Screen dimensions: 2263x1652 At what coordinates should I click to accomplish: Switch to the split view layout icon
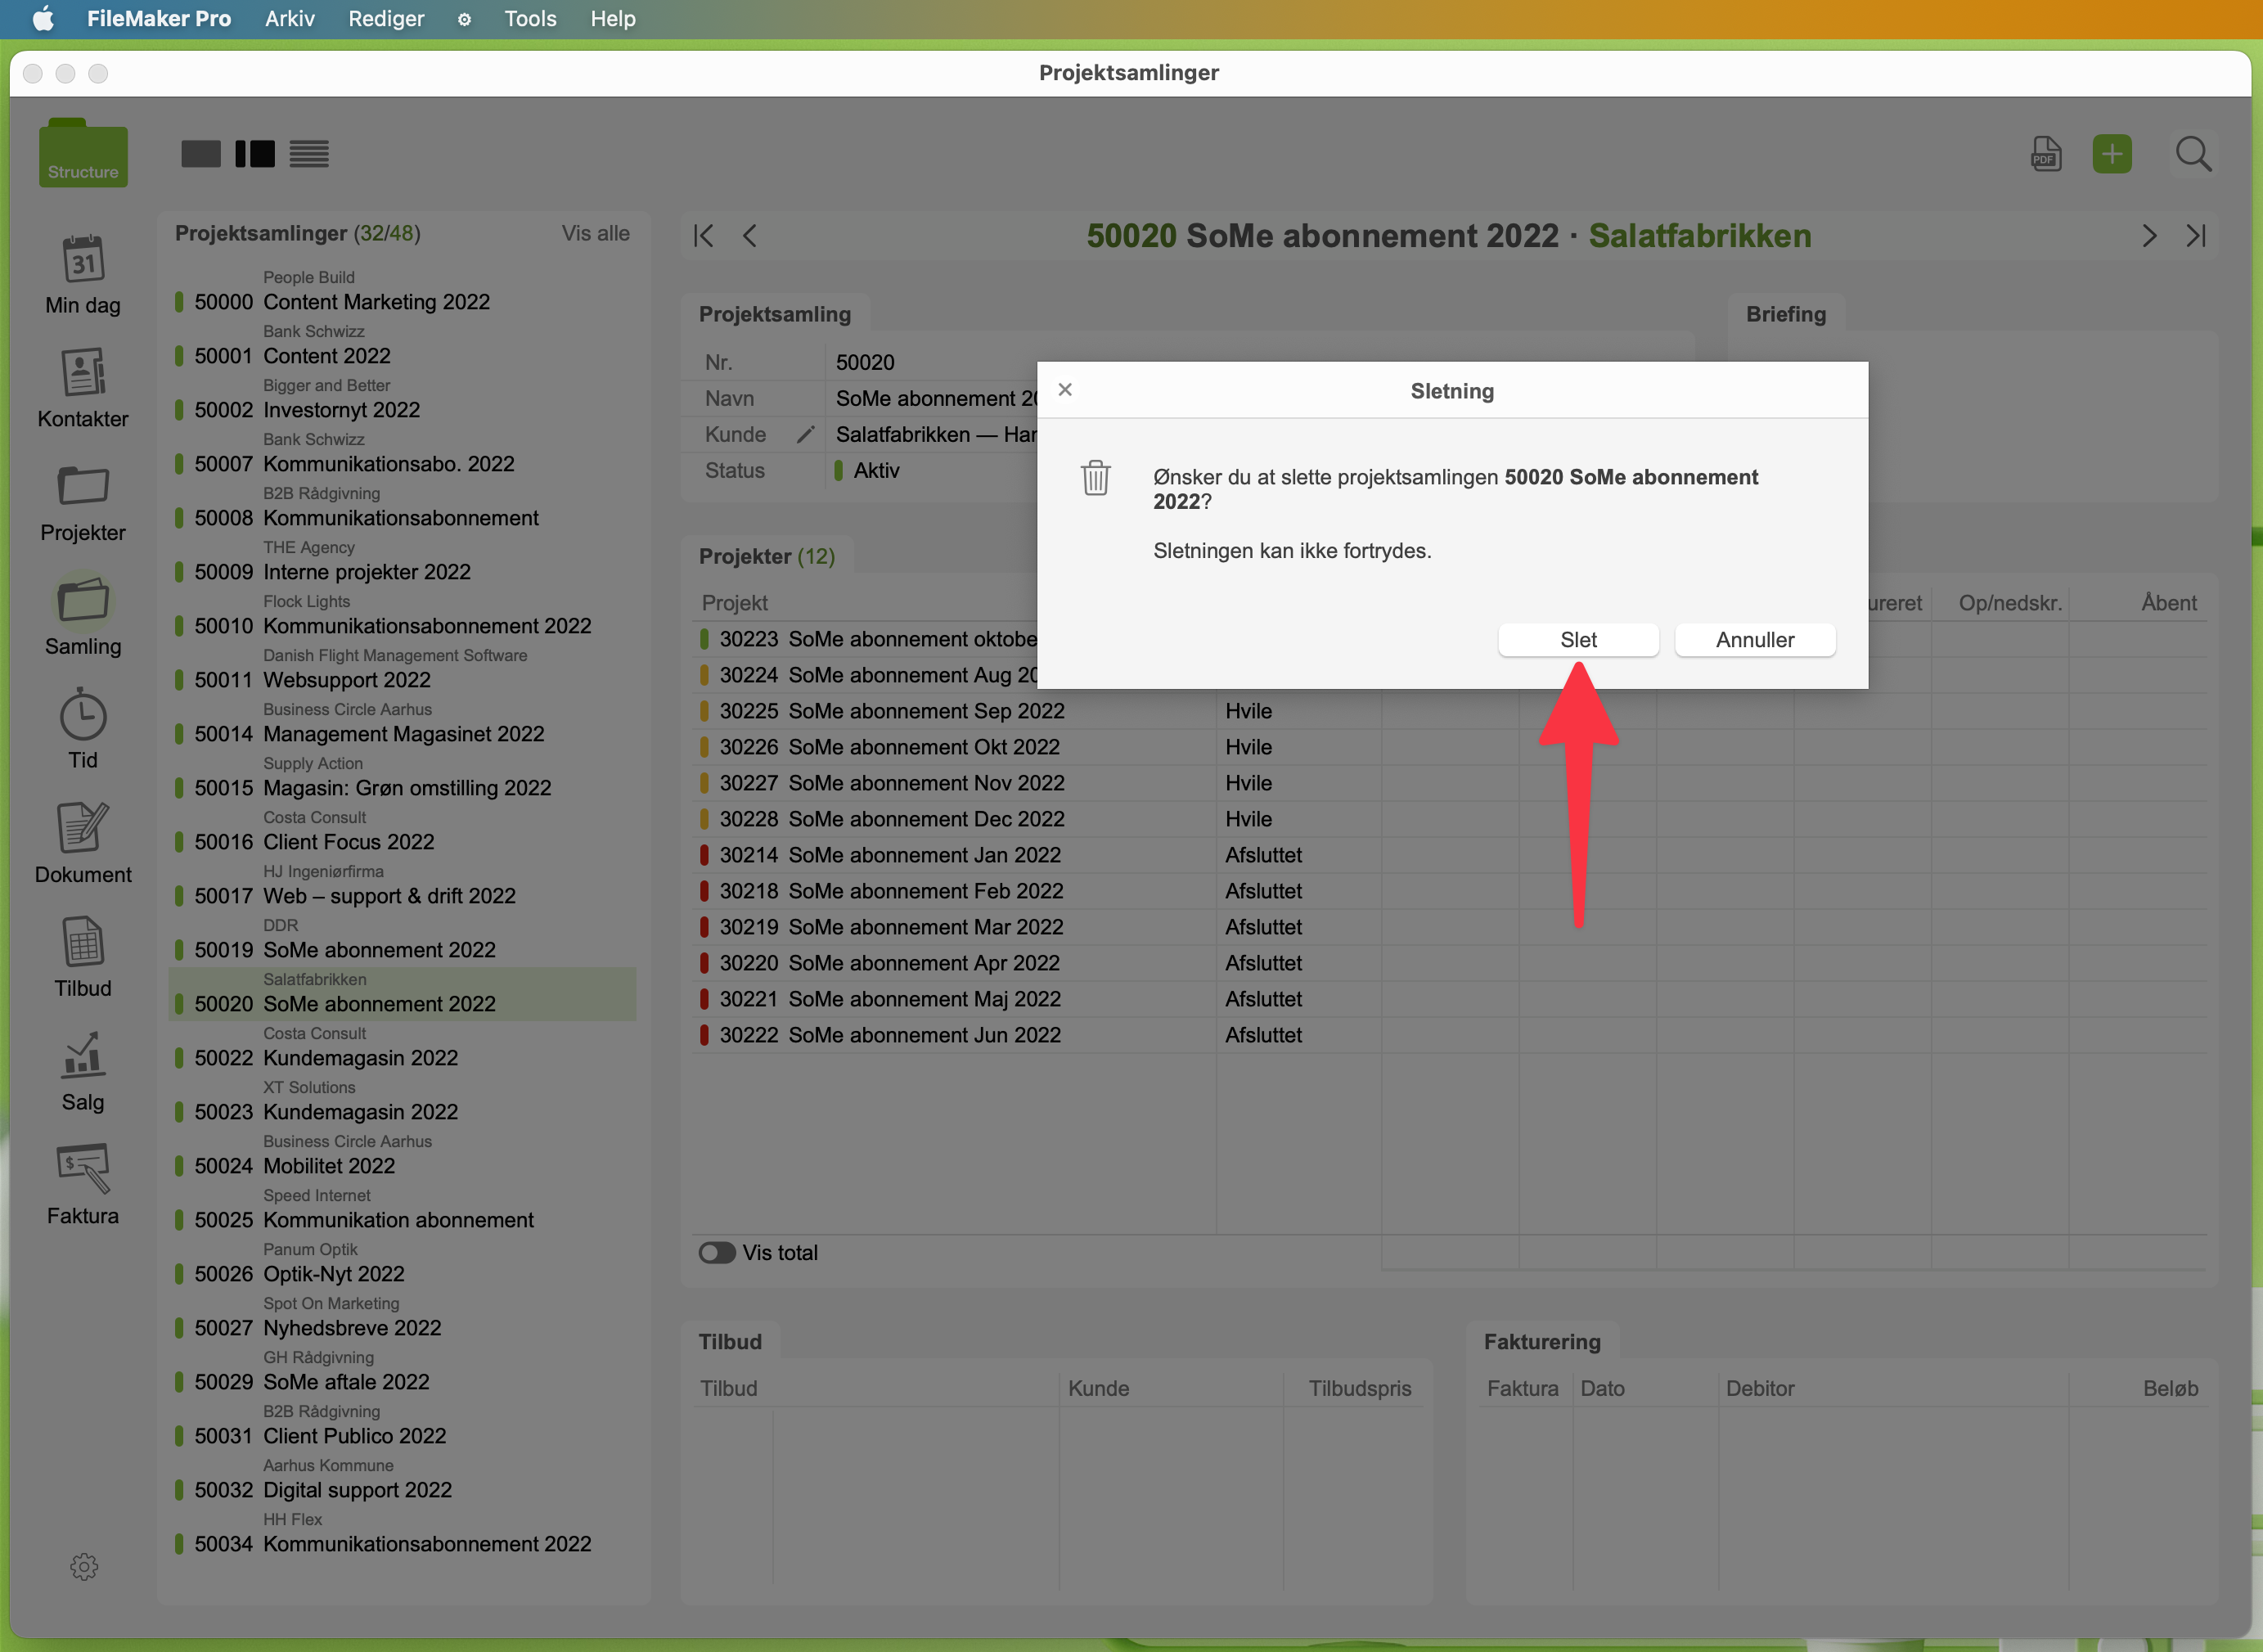[255, 154]
